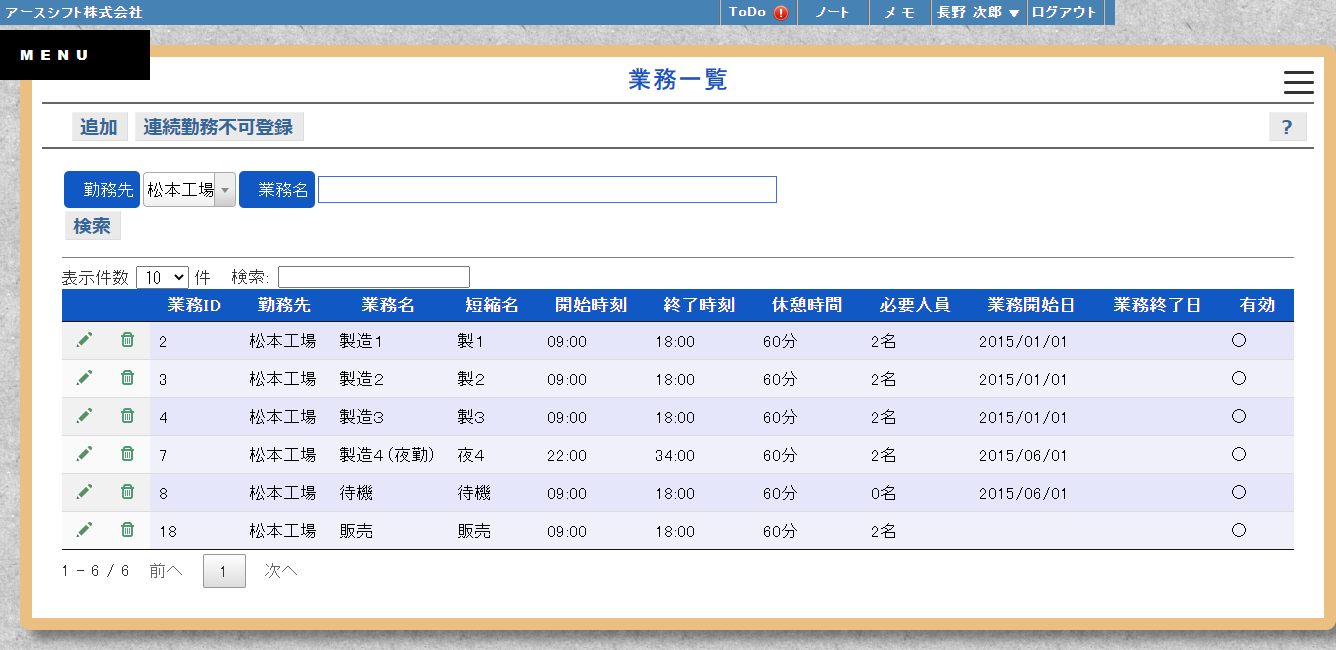Open the ノート menu item

833,13
